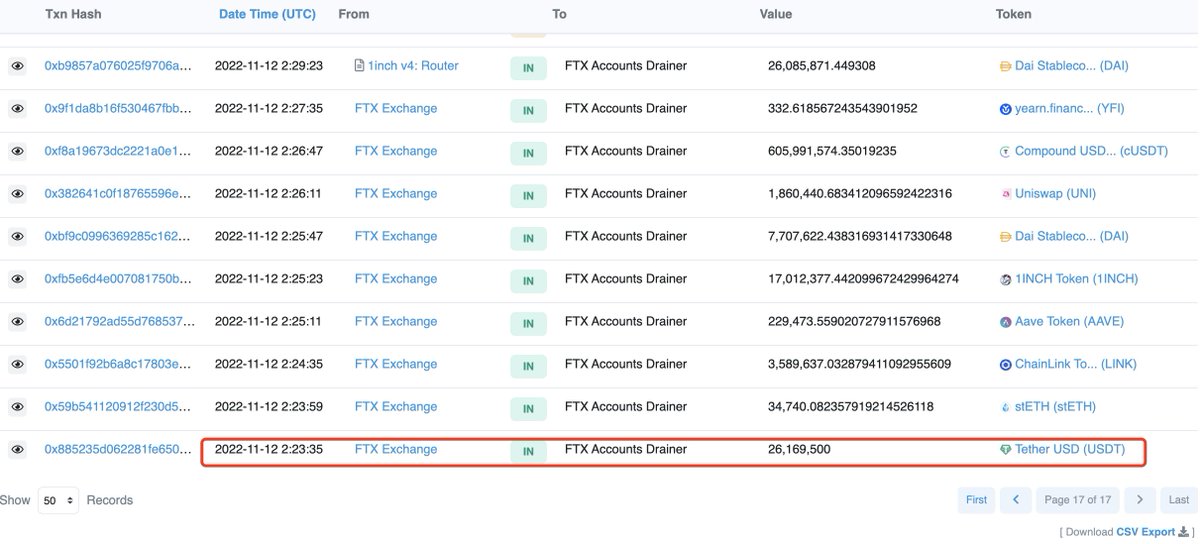
Task: Open transaction hash 0xf8a19673dc2221a0e1
Action: tap(117, 151)
